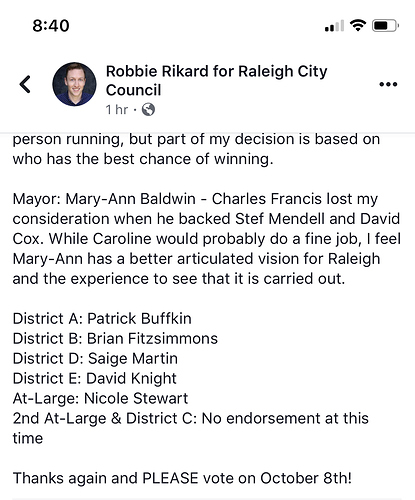Screen dimensions: 415x500
Task: Tap the 'District B: Brian Fitzsimmons' line
Action: tap(115, 339)
